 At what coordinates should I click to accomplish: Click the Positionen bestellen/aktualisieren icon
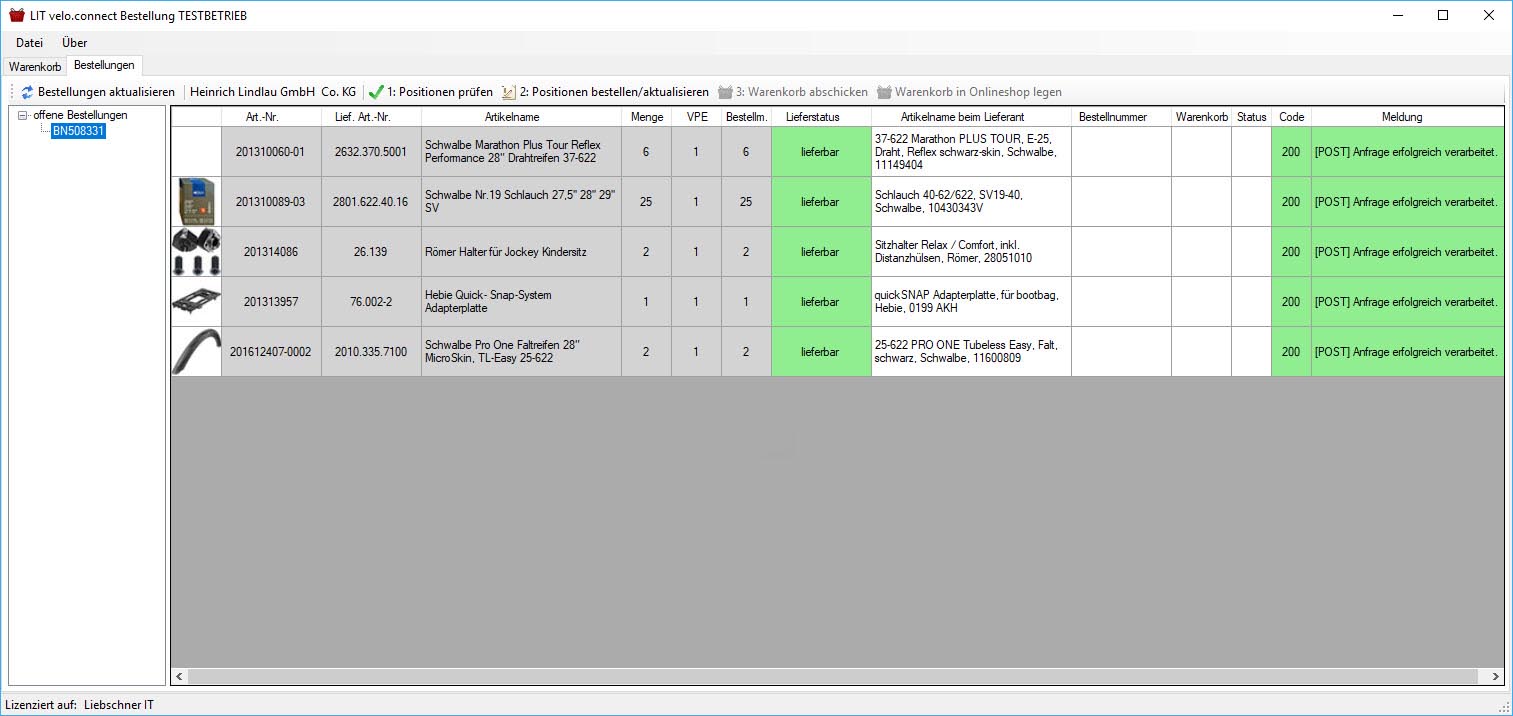[508, 92]
